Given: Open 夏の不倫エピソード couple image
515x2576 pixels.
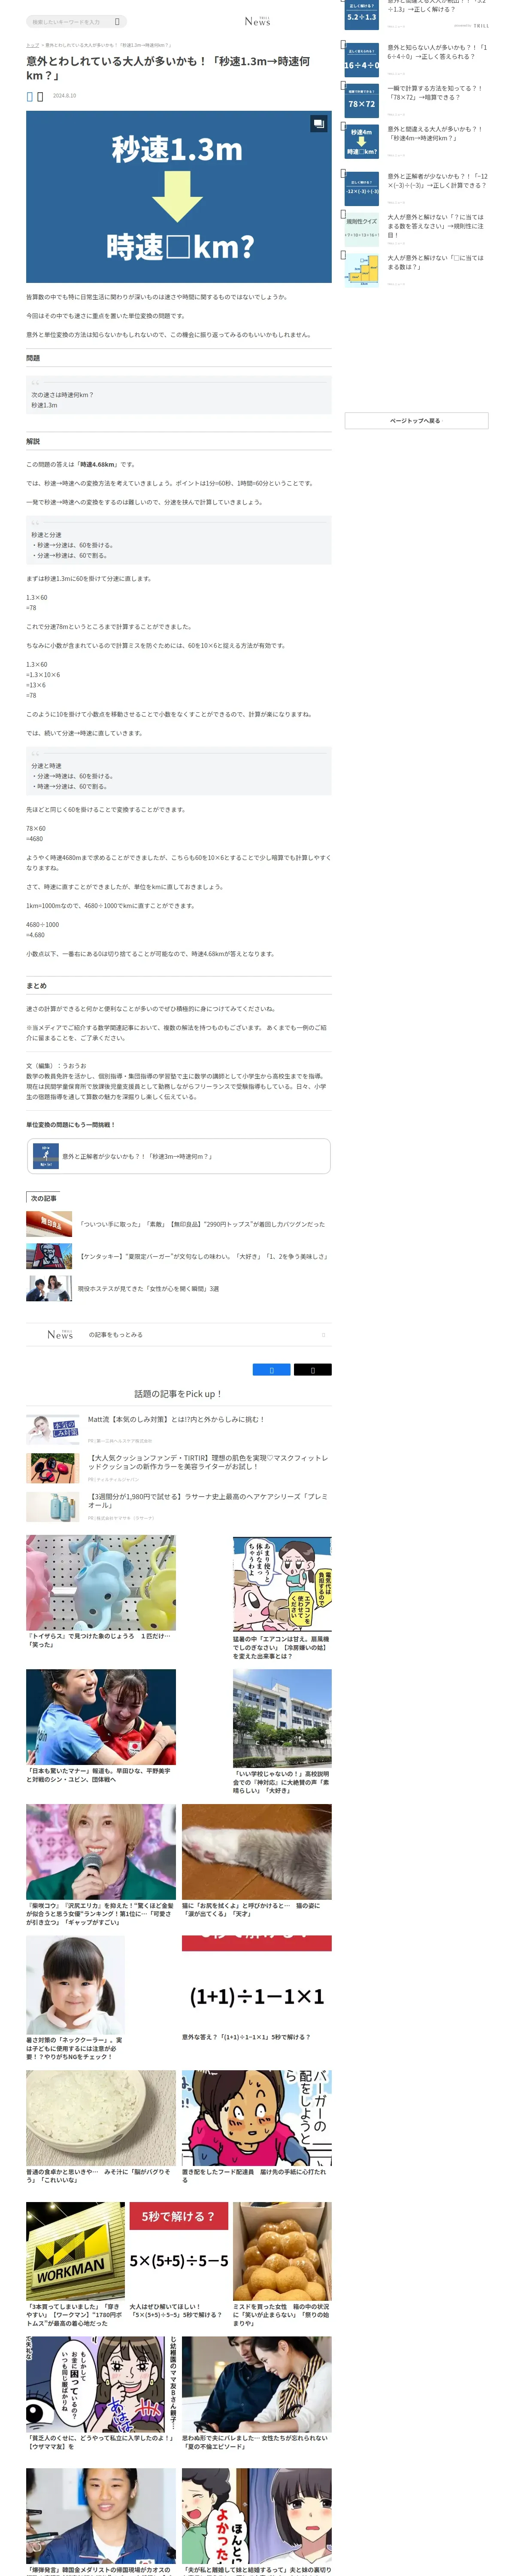Looking at the screenshot, I should click(x=257, y=2384).
